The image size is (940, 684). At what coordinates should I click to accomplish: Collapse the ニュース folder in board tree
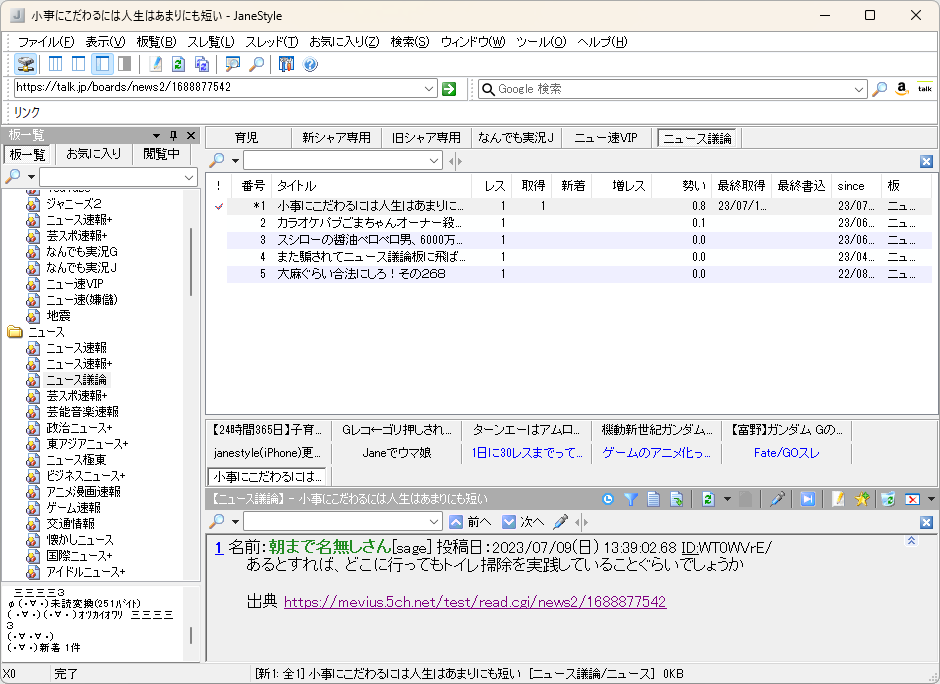[15, 332]
